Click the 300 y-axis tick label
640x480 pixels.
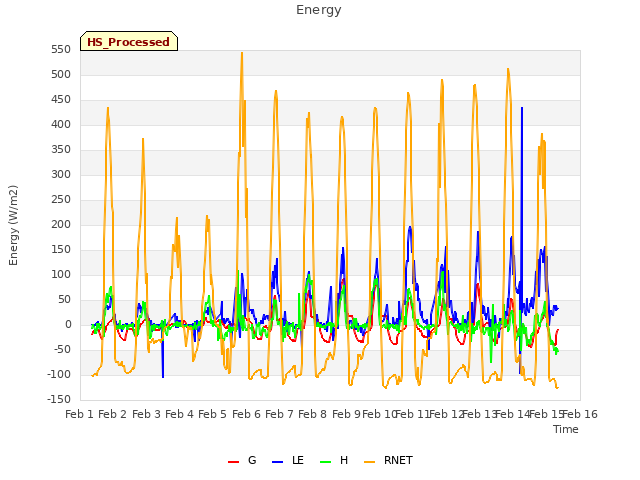(x=61, y=175)
